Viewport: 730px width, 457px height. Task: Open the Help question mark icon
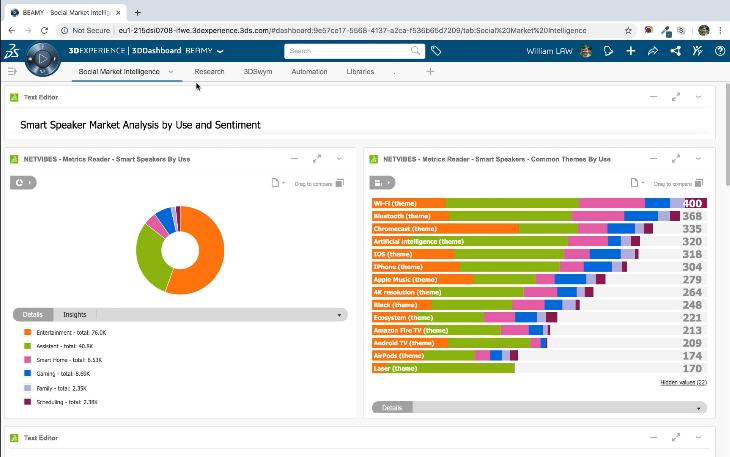719,51
